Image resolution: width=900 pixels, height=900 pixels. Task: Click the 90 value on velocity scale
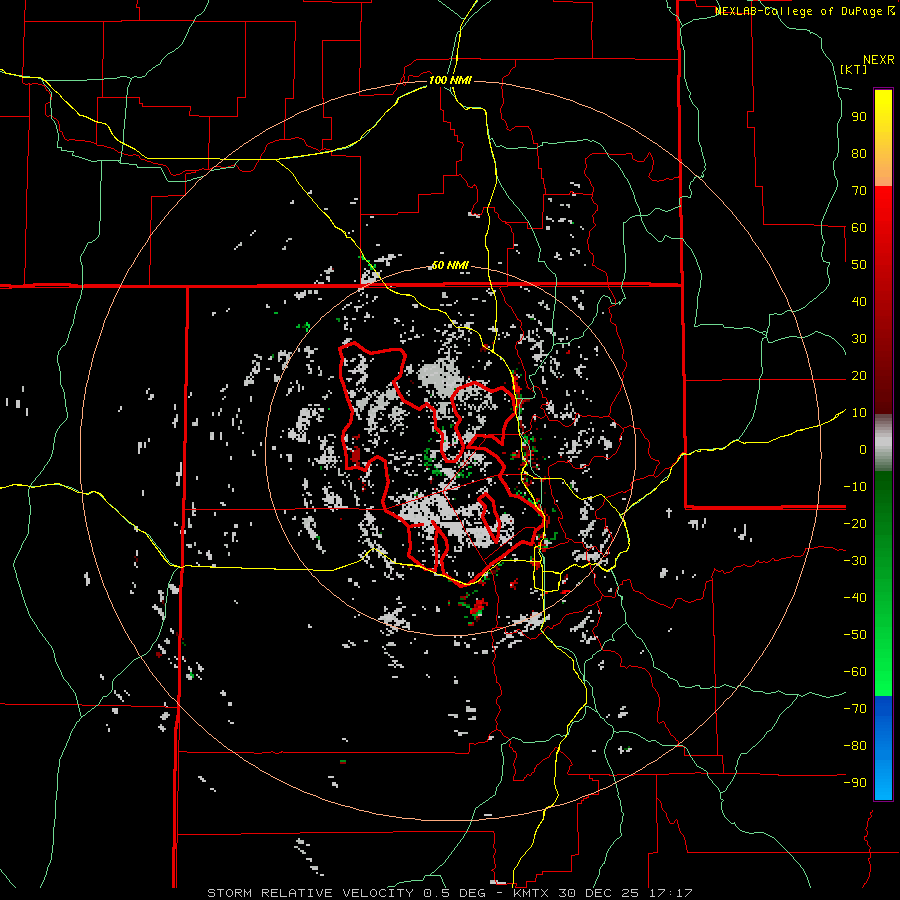[859, 117]
